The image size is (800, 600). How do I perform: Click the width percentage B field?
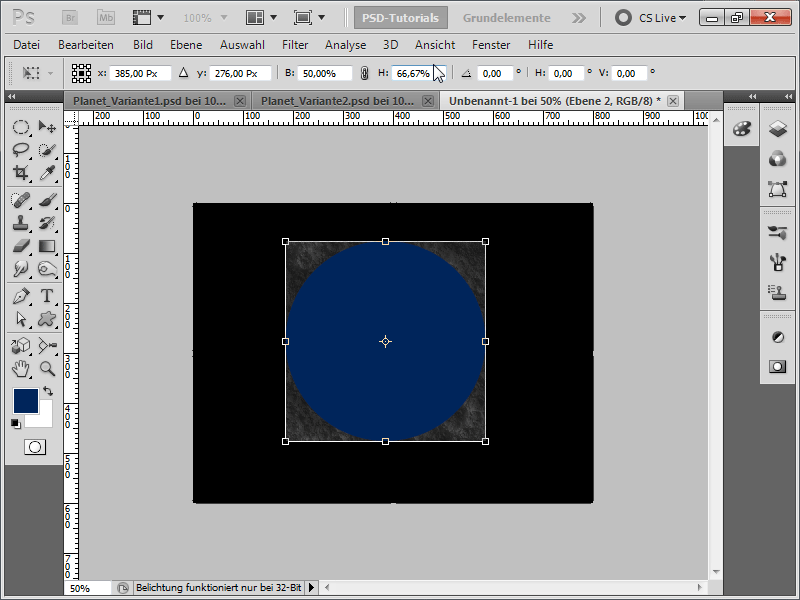[x=324, y=73]
